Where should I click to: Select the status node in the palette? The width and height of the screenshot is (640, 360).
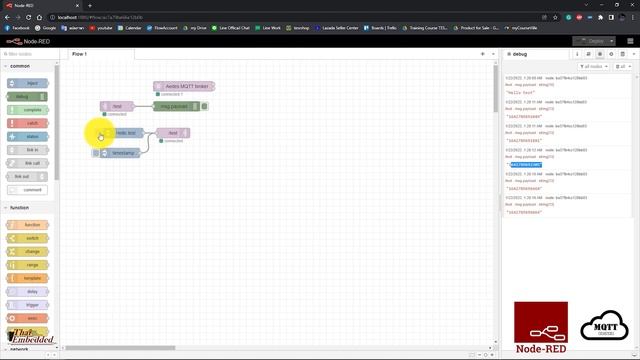click(28, 137)
